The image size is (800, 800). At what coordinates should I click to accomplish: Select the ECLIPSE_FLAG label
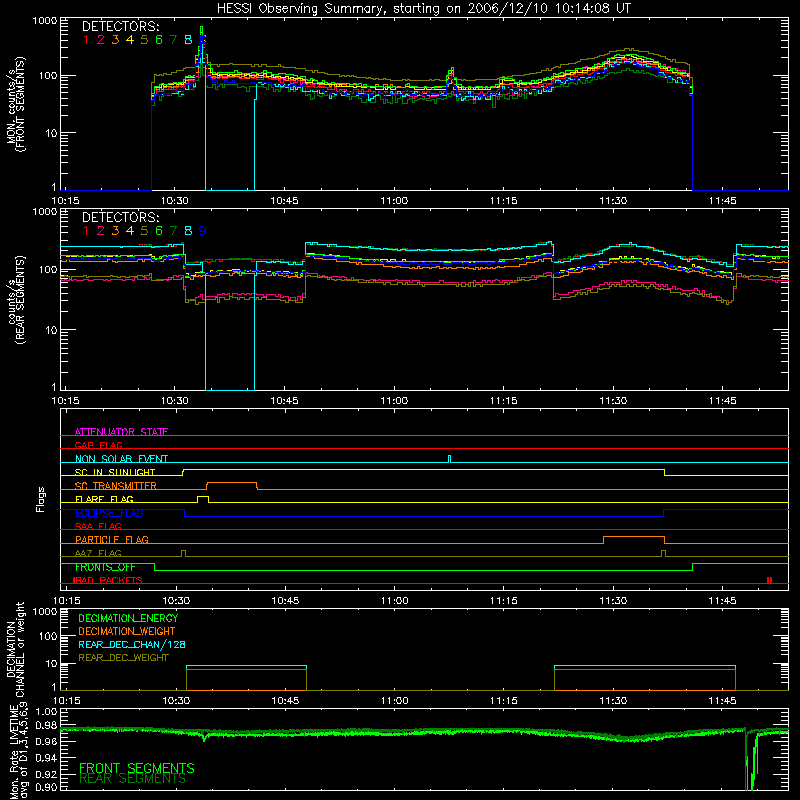pos(109,513)
